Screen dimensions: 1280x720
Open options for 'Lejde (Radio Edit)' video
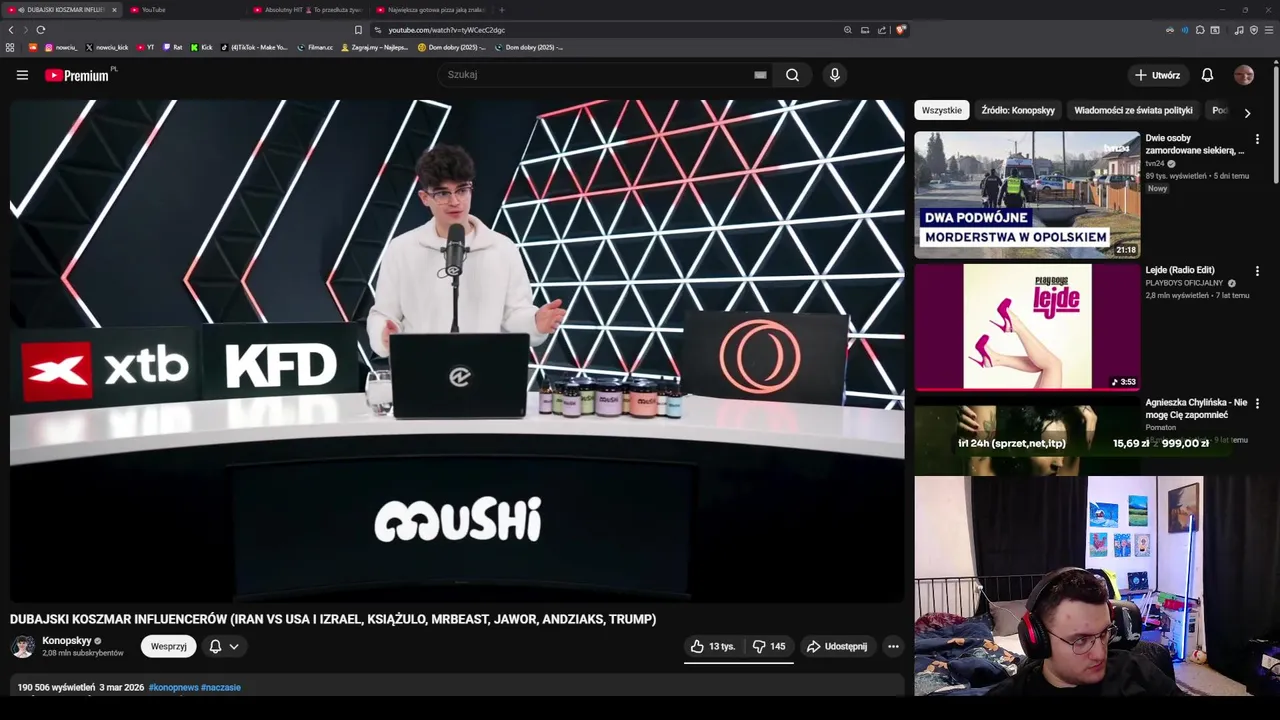click(x=1257, y=271)
